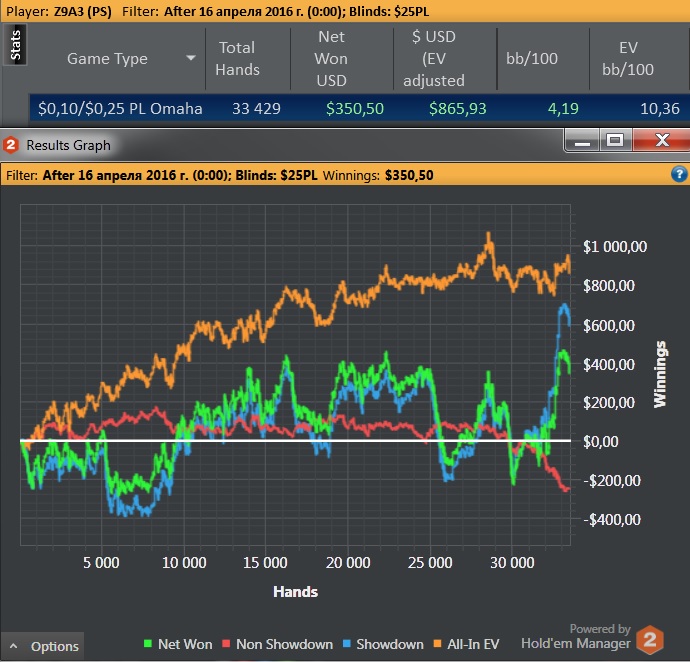Open the Stats vertical tab
The image size is (690, 662).
click(x=15, y=45)
